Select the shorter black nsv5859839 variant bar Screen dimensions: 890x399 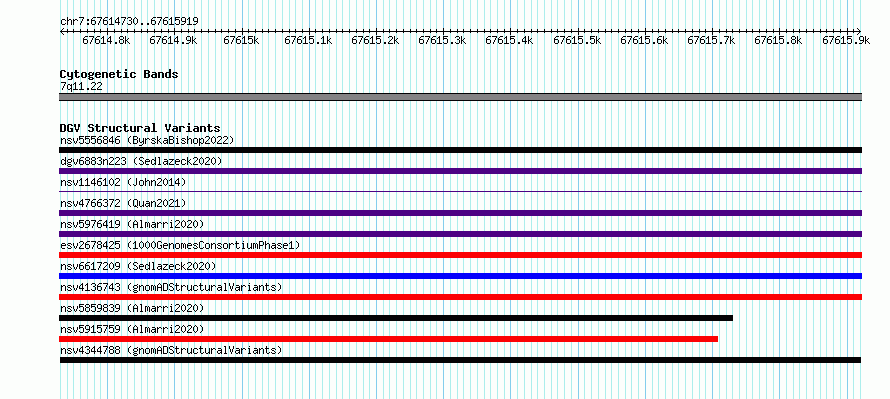pos(396,318)
